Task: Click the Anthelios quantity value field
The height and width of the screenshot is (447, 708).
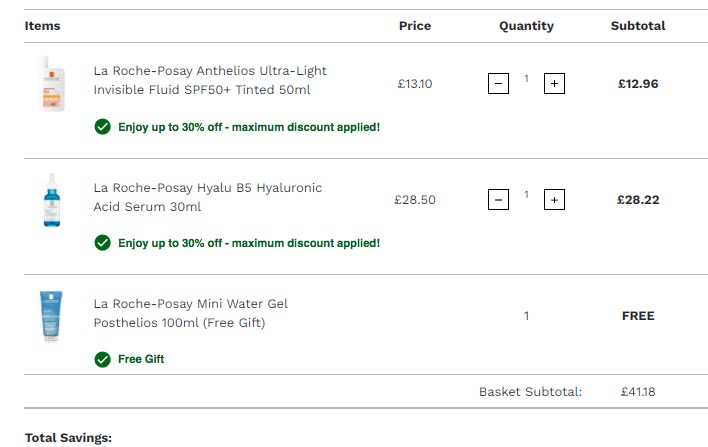Action: pos(526,79)
